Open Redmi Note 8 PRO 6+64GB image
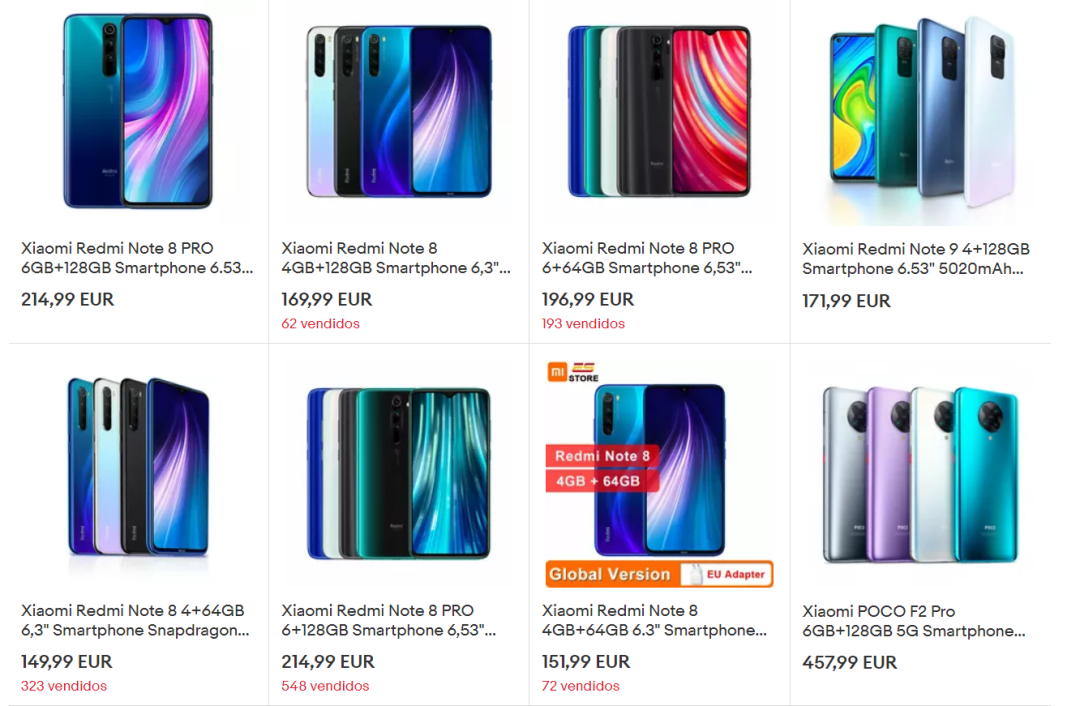The width and height of the screenshot is (1080, 706). (659, 111)
